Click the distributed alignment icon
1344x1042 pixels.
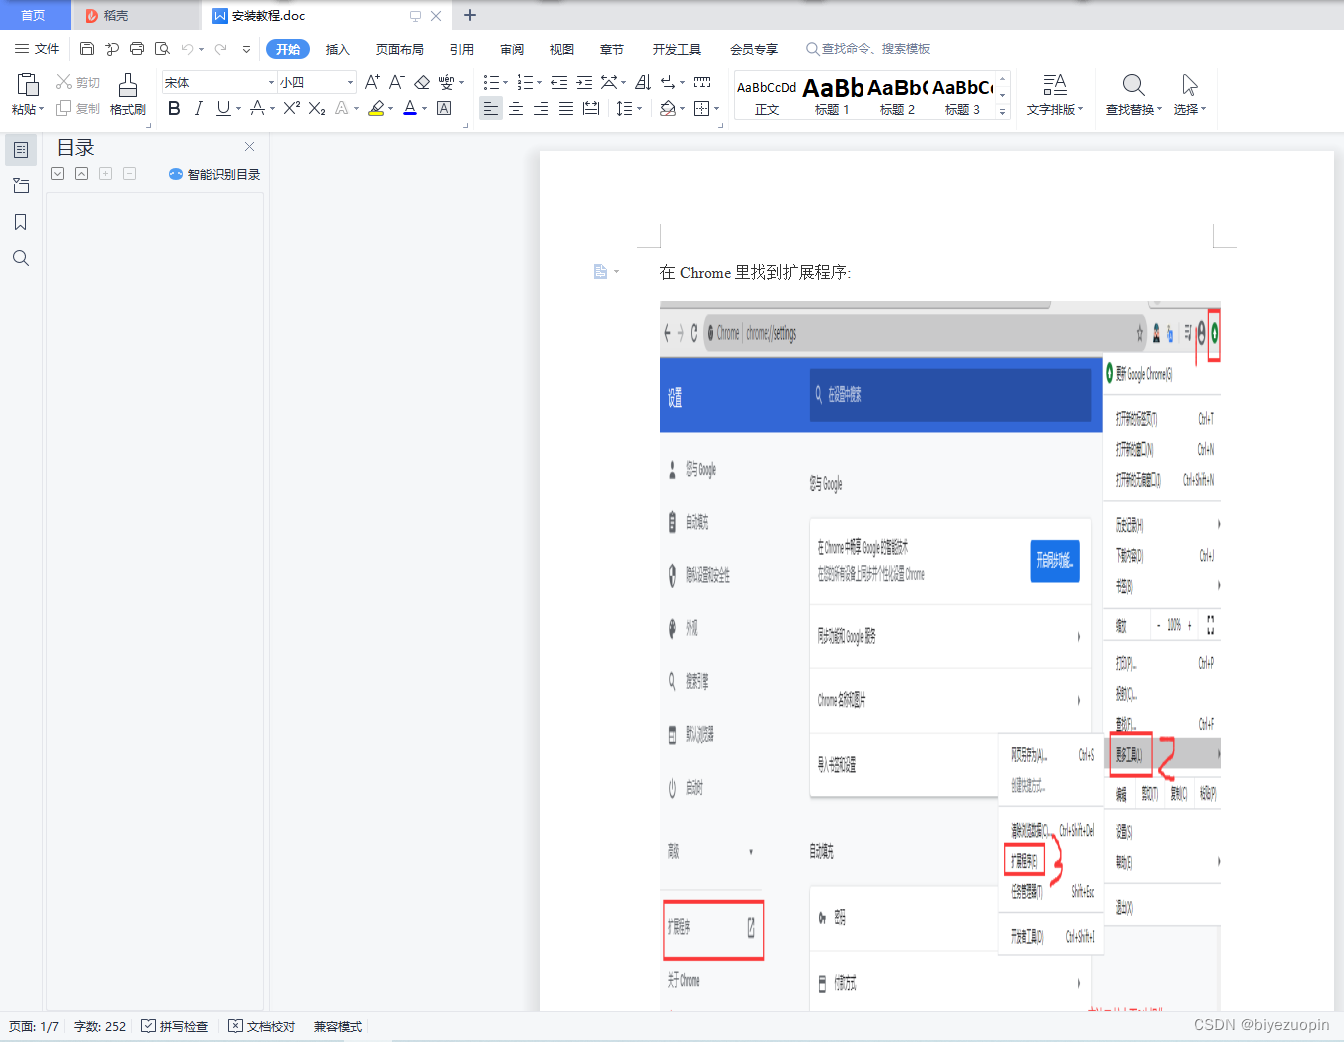(x=591, y=108)
